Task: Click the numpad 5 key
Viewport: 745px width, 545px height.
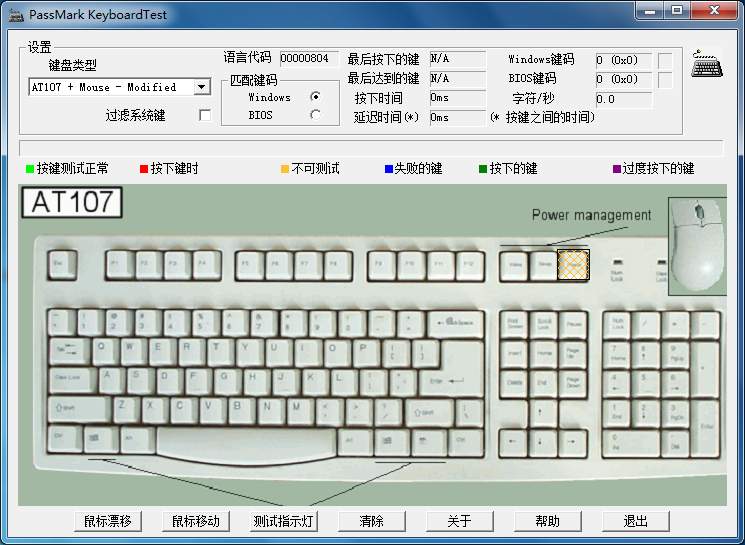Action: [646, 383]
